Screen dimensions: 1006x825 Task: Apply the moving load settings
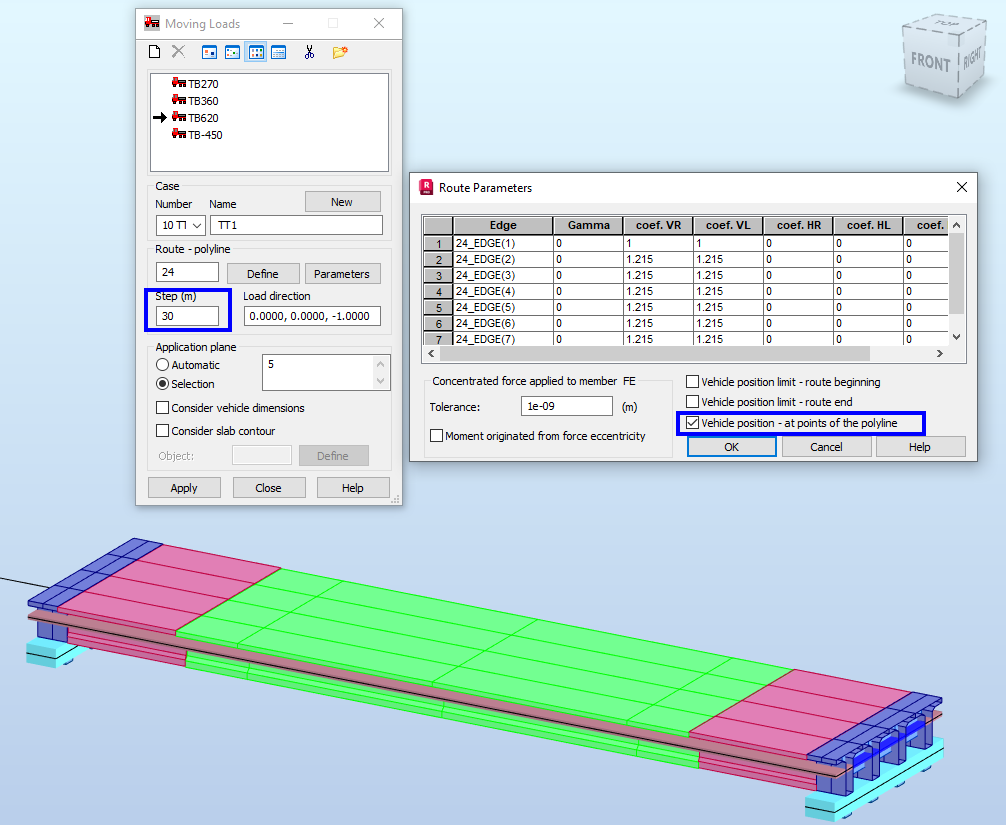[184, 487]
